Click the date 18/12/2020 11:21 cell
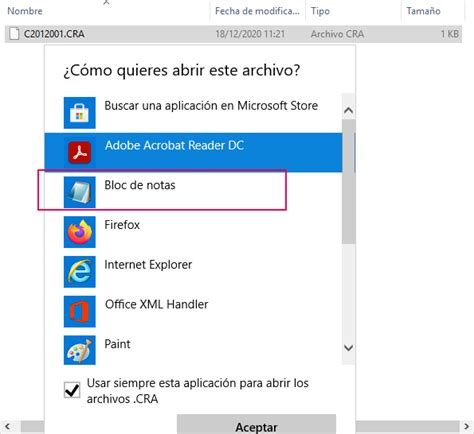This screenshot has width=474, height=434. click(250, 34)
